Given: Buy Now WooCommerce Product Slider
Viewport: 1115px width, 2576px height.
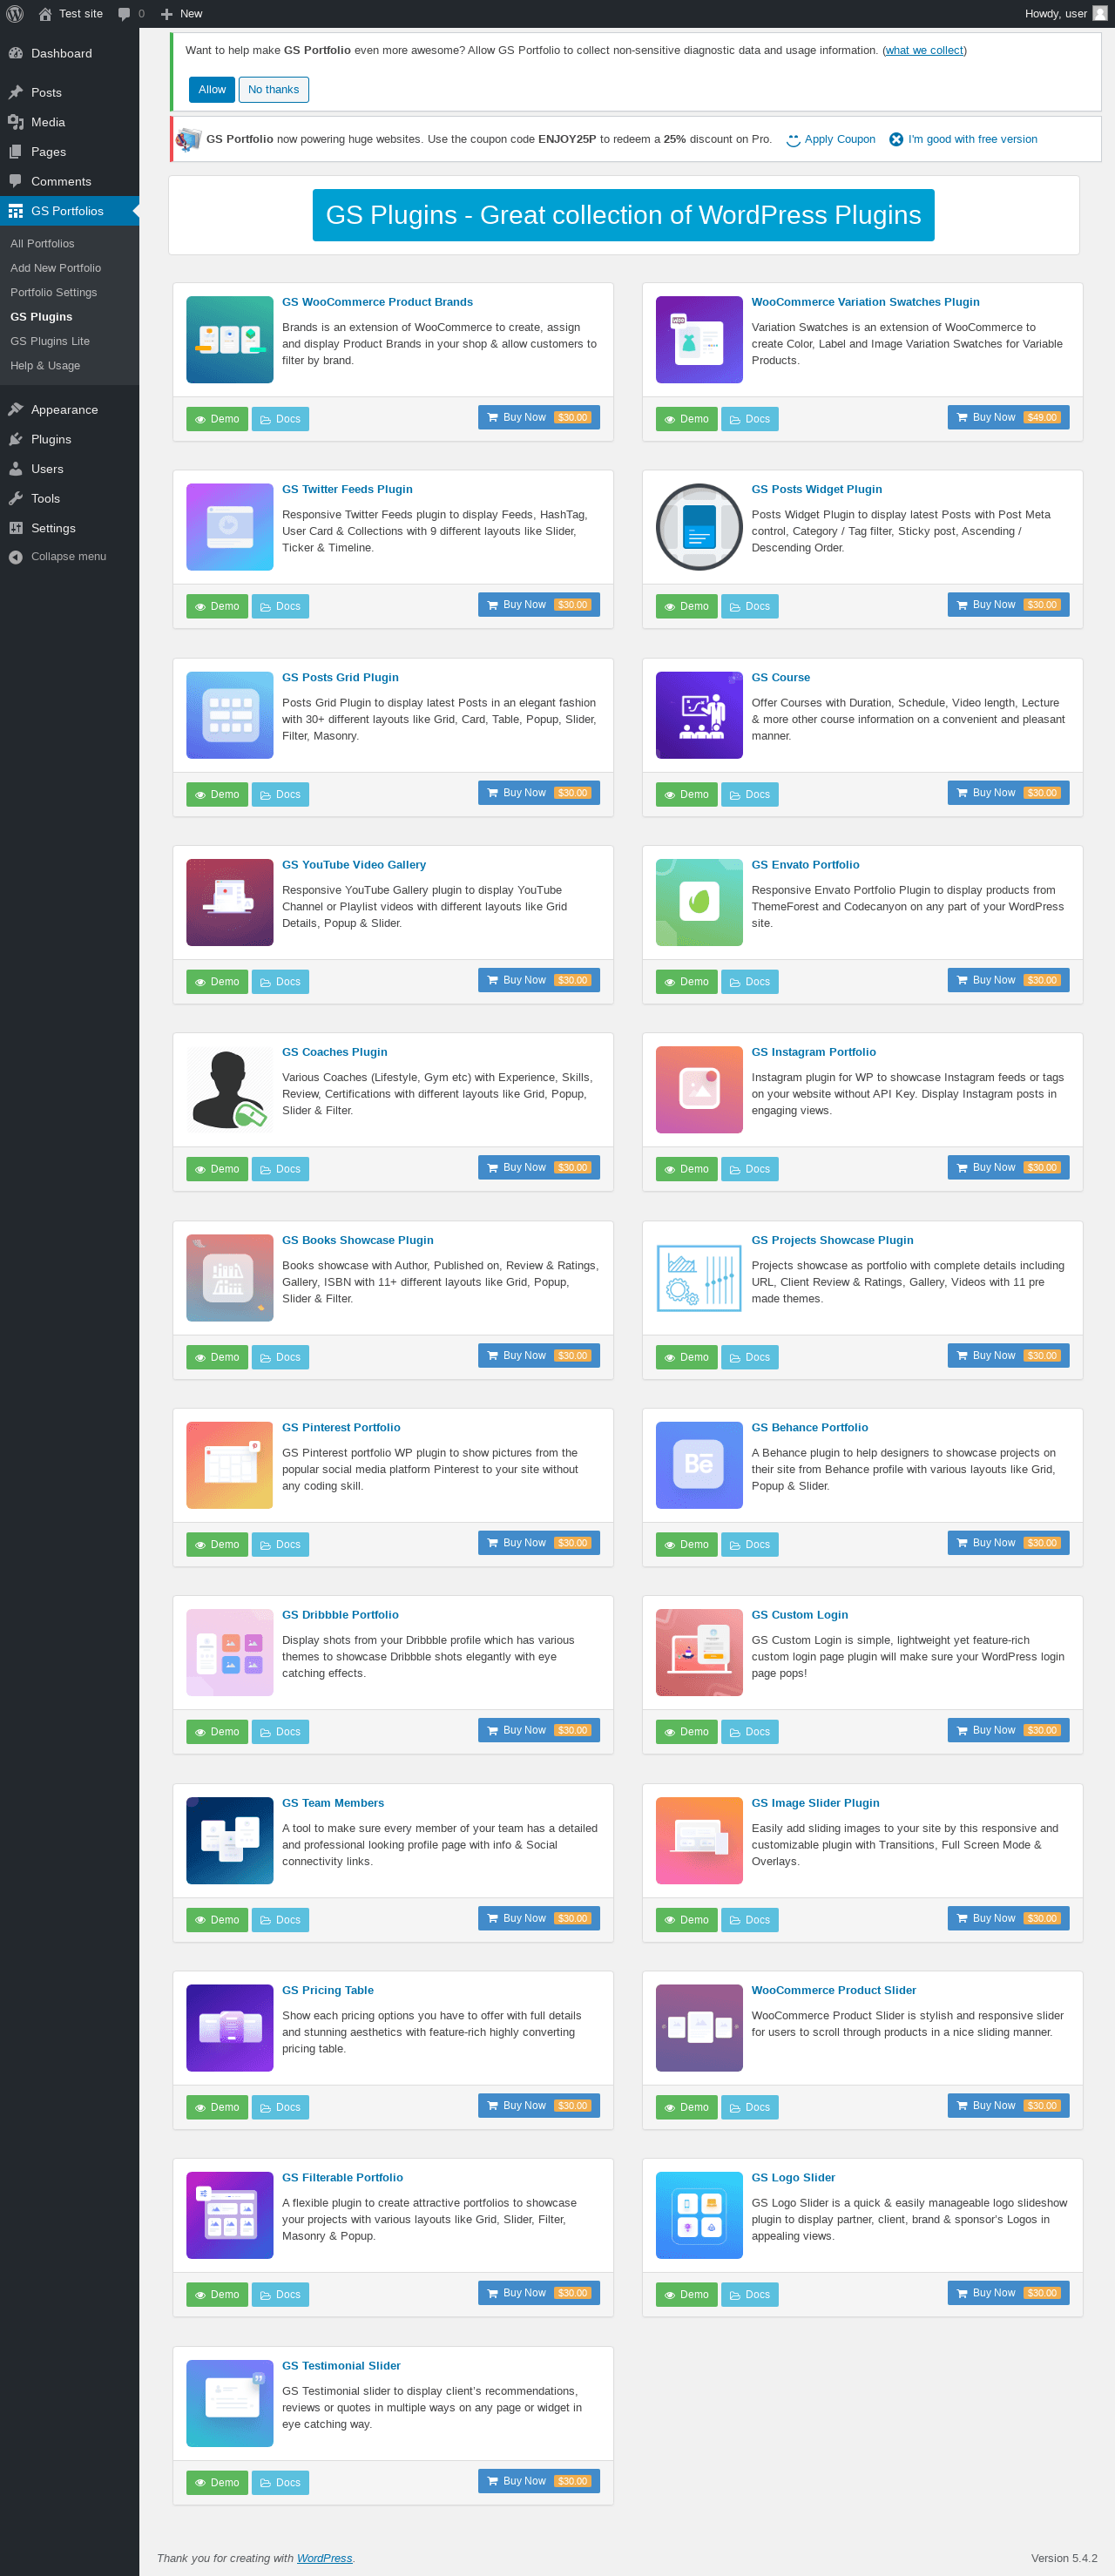Looking at the screenshot, I should [x=1008, y=2105].
